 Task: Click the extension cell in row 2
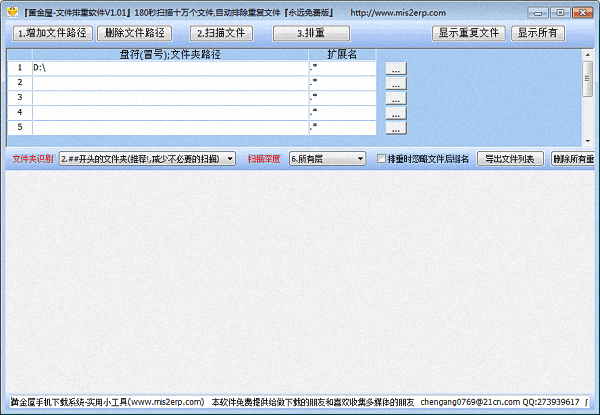(344, 83)
